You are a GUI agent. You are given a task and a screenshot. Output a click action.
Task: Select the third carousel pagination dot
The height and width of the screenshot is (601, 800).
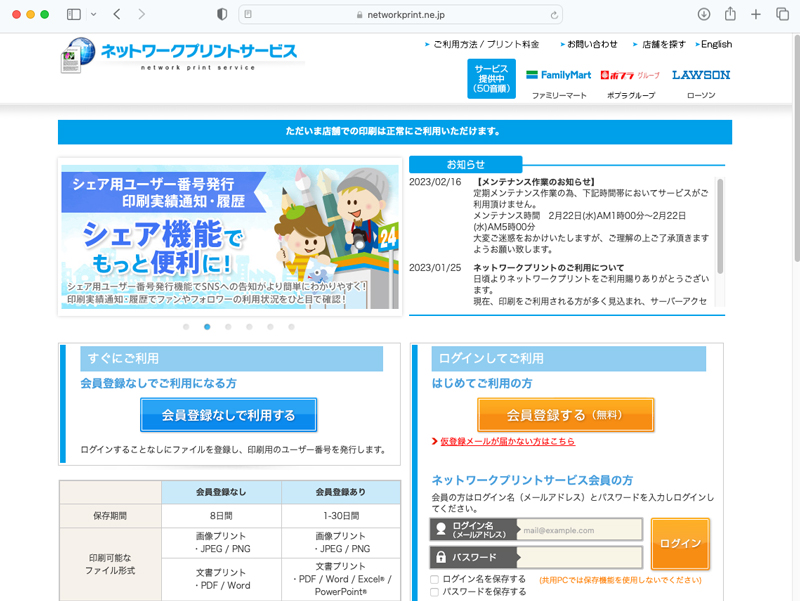tap(228, 327)
